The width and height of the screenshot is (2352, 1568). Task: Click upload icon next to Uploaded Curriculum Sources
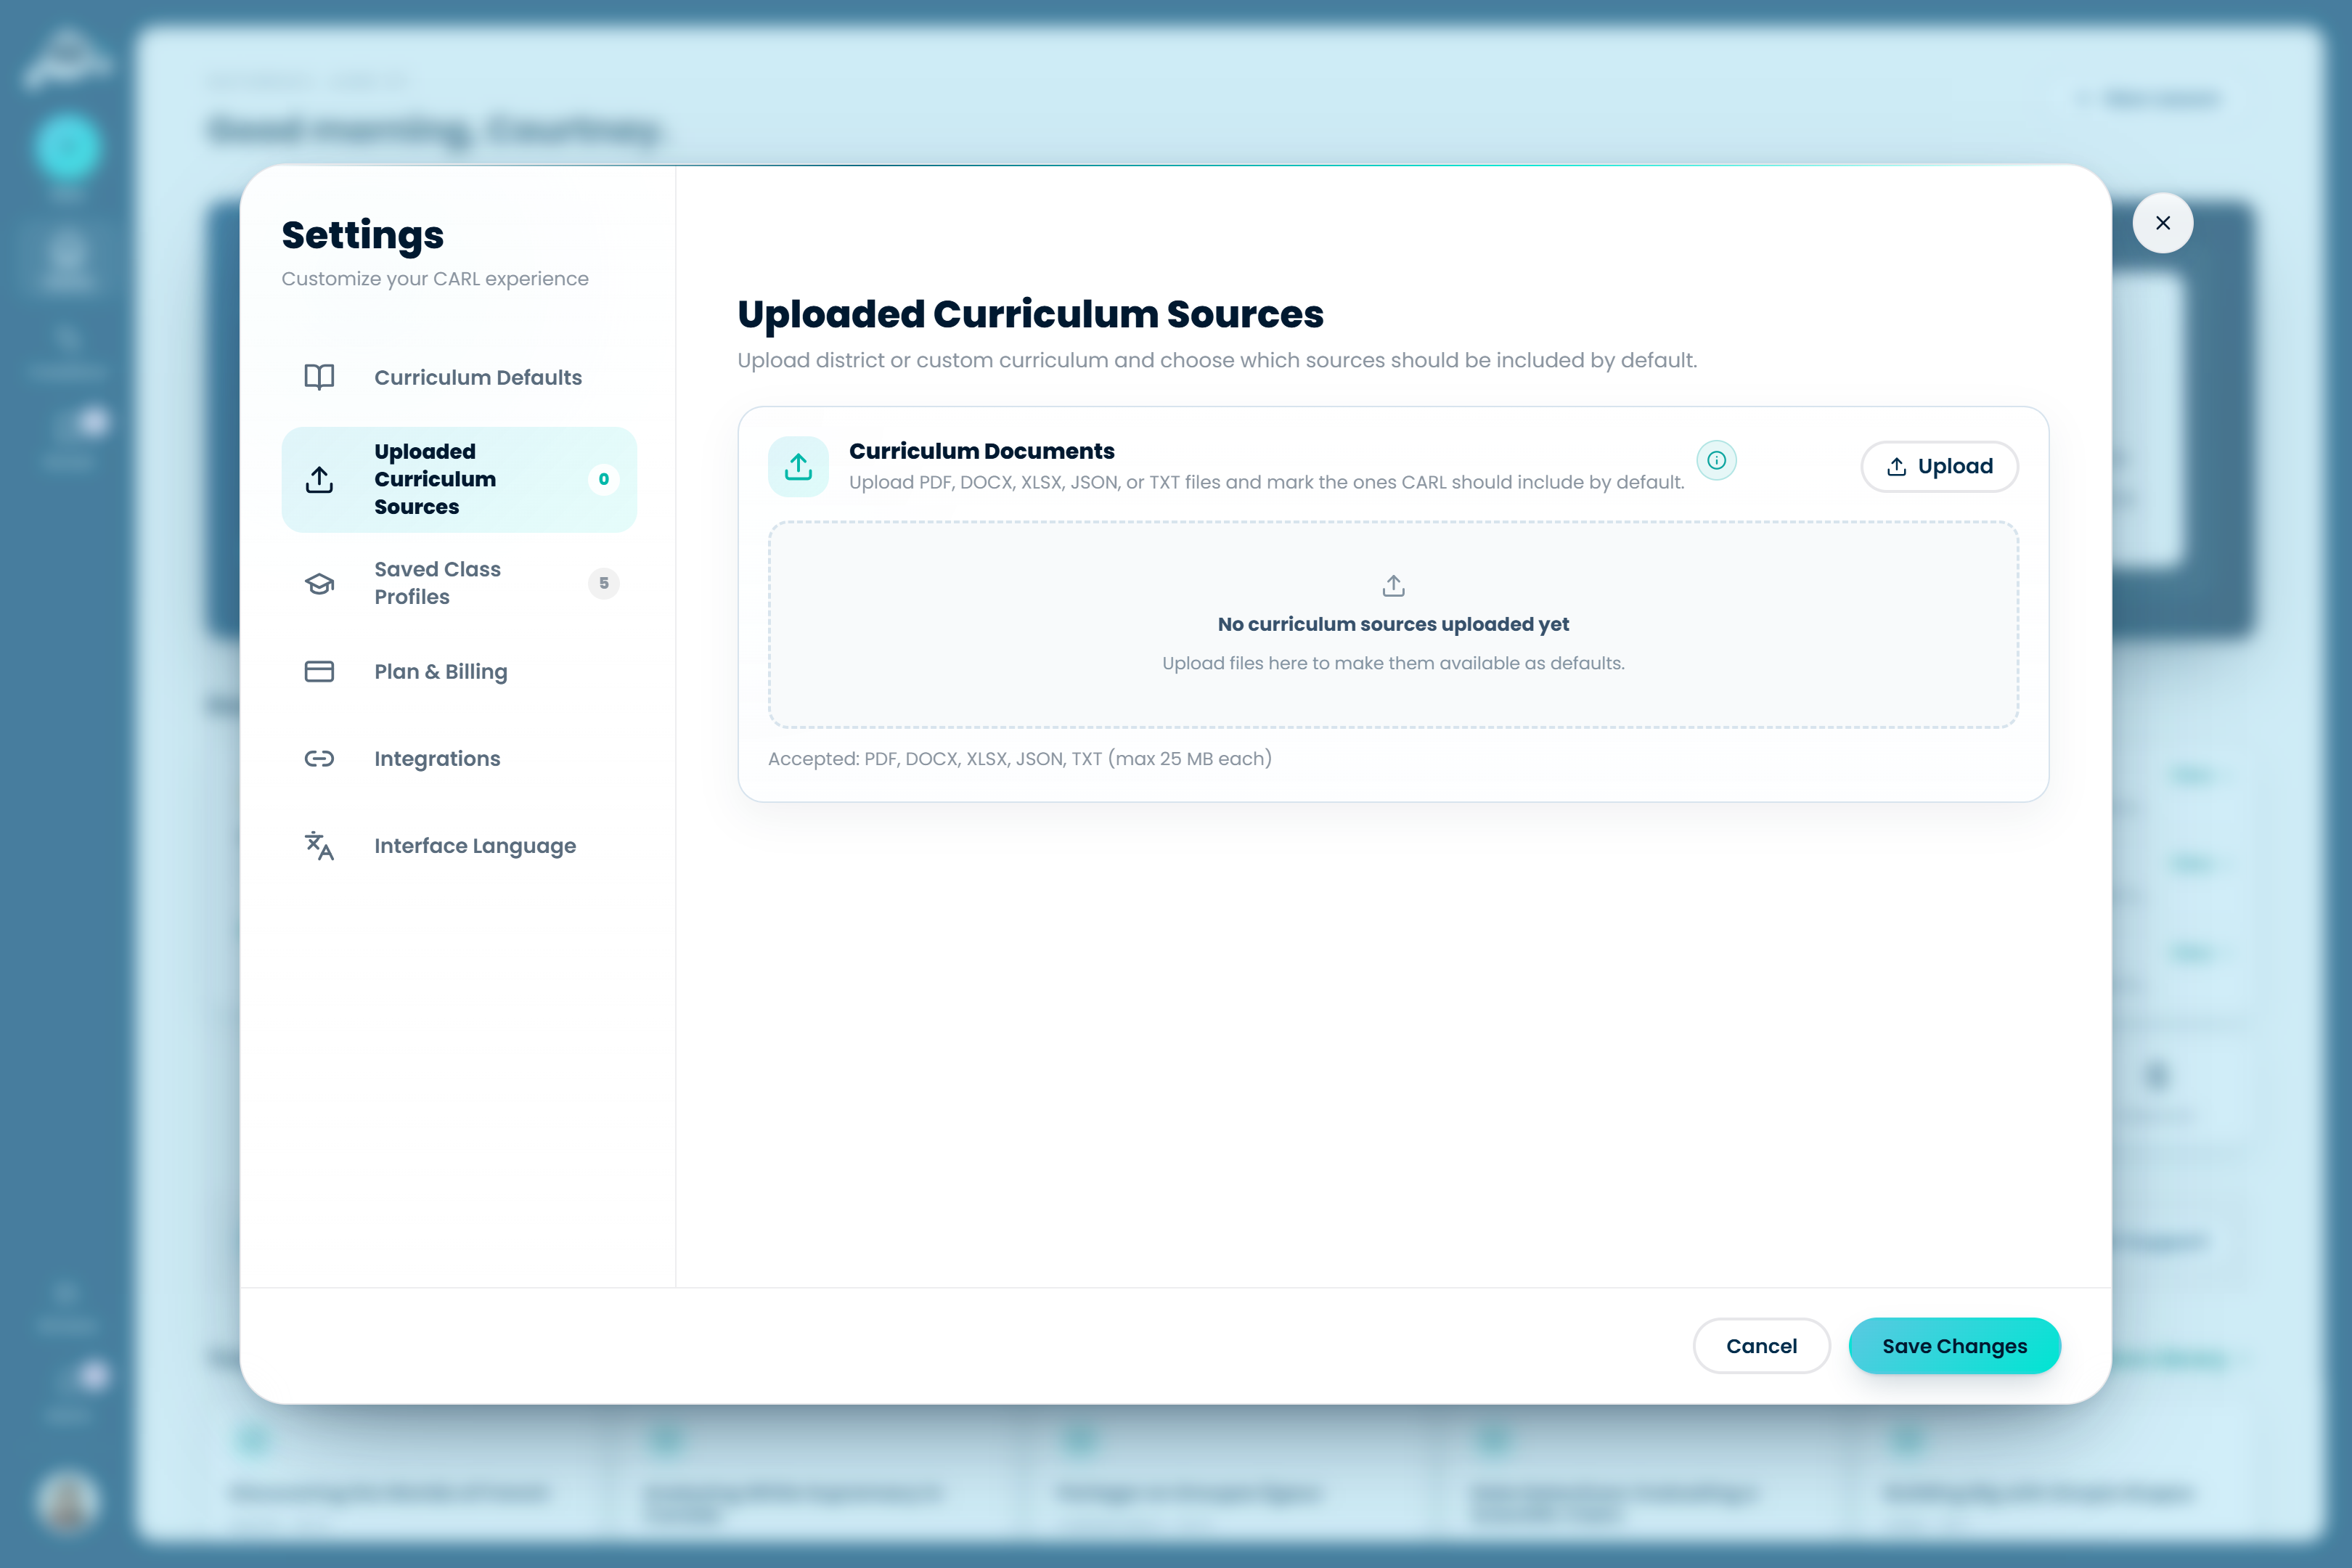(319, 480)
